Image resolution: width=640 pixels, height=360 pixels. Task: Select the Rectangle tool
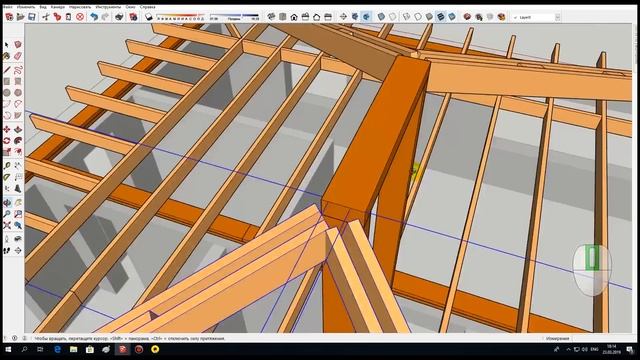click(x=7, y=82)
